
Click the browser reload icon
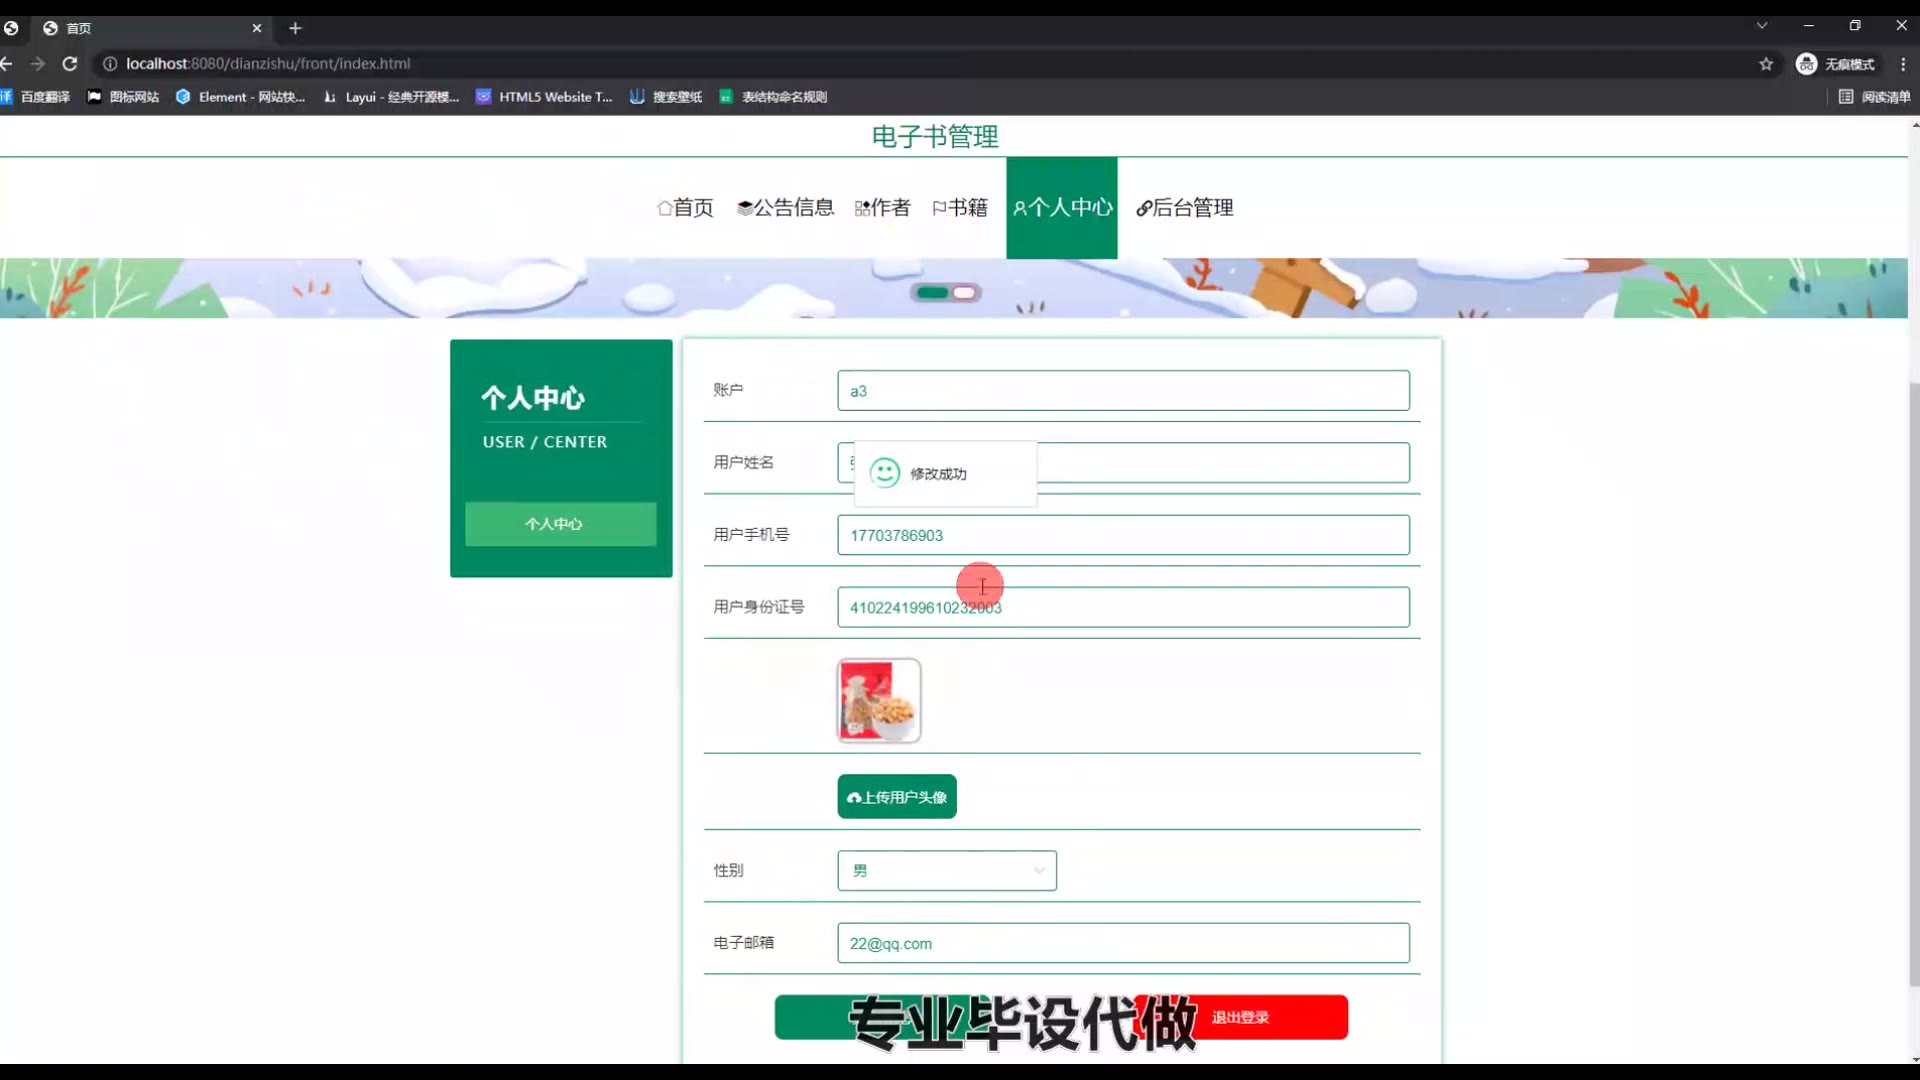tap(70, 64)
